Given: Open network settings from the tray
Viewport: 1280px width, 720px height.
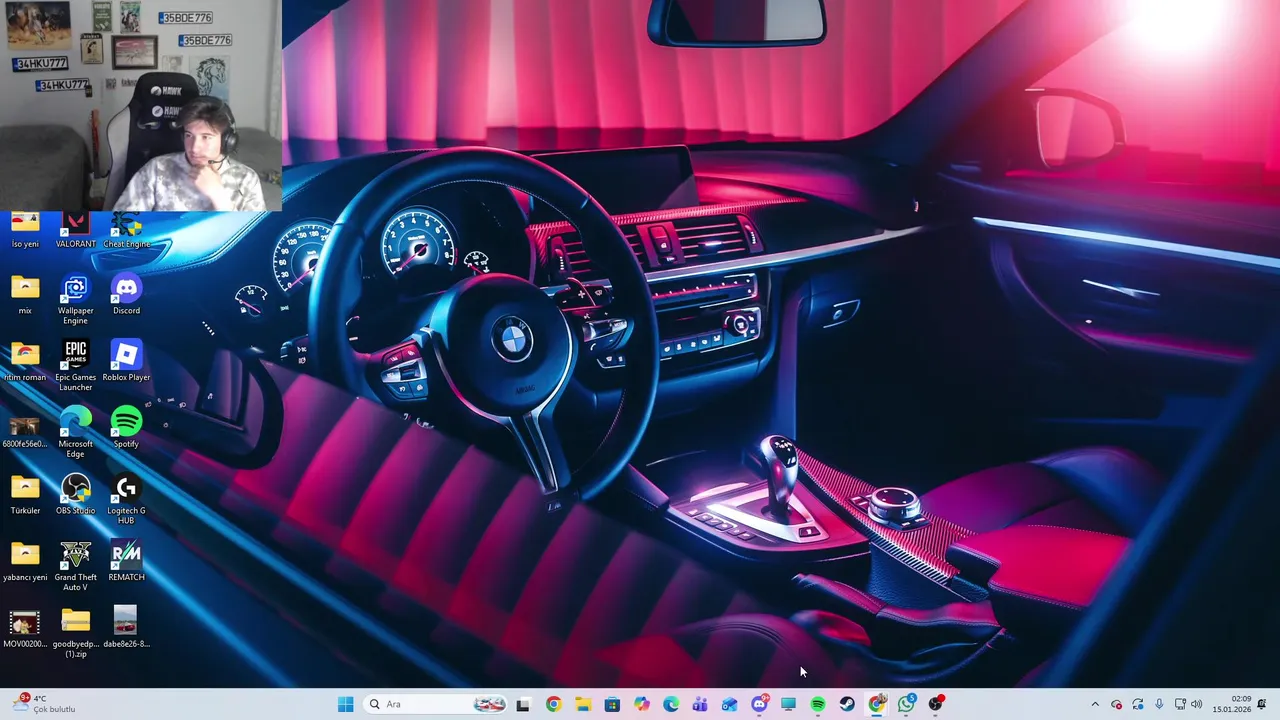Looking at the screenshot, I should (1180, 704).
